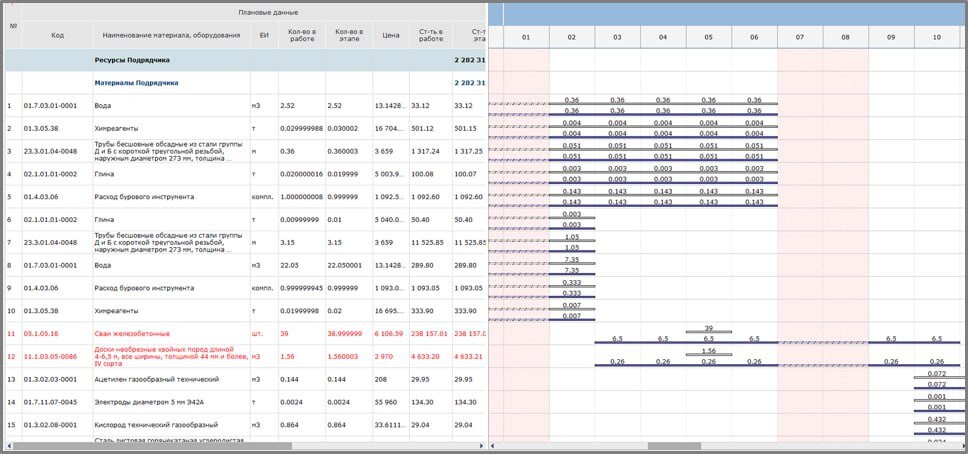Click the 'Цена' column header

(x=391, y=36)
